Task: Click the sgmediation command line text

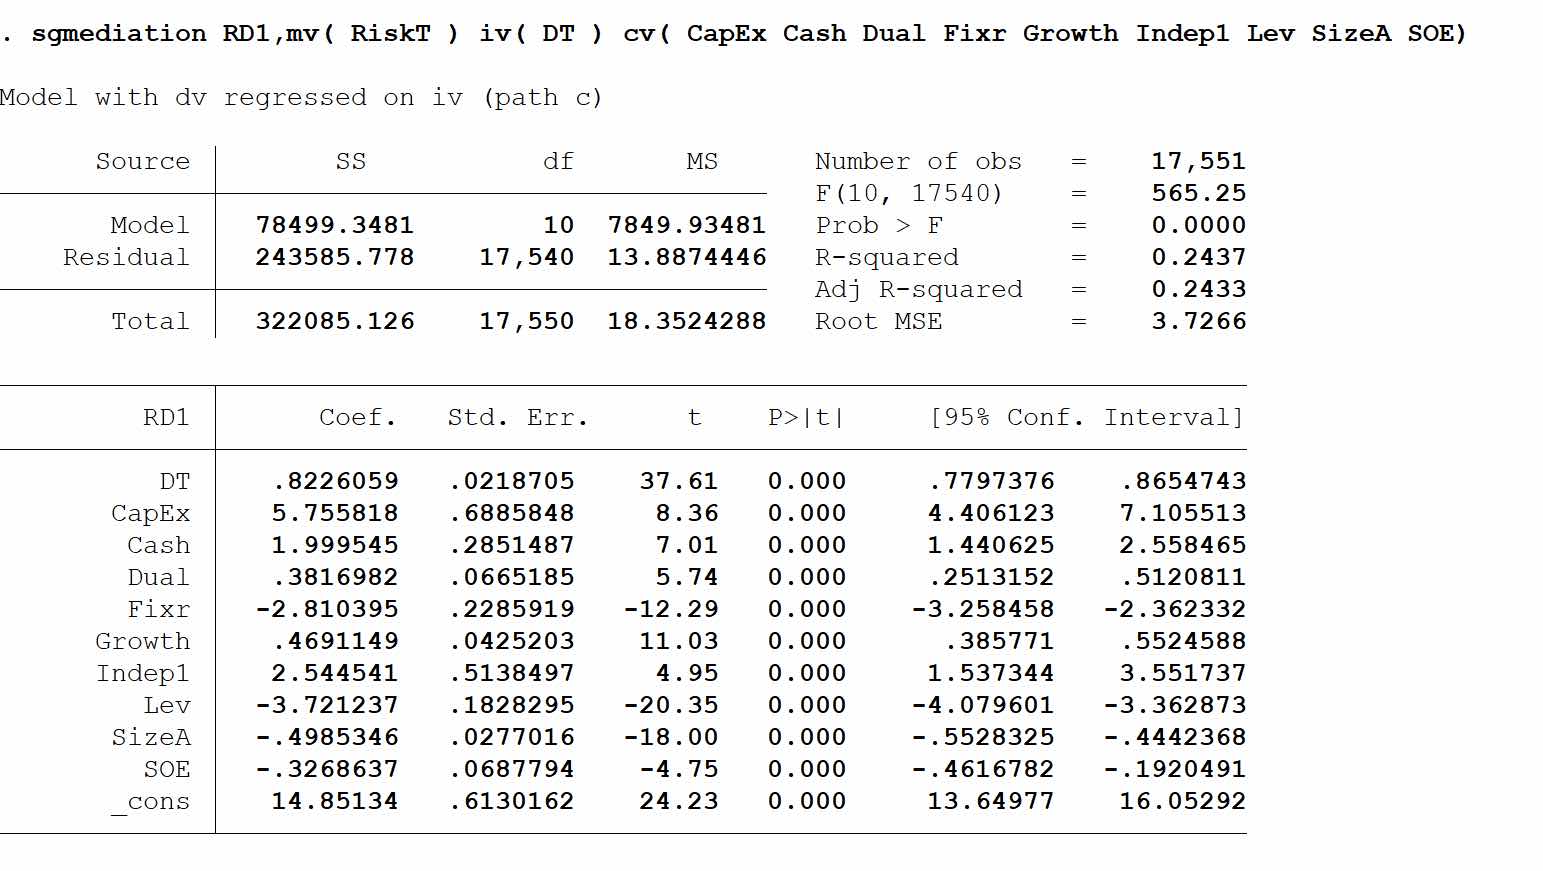Action: [735, 34]
